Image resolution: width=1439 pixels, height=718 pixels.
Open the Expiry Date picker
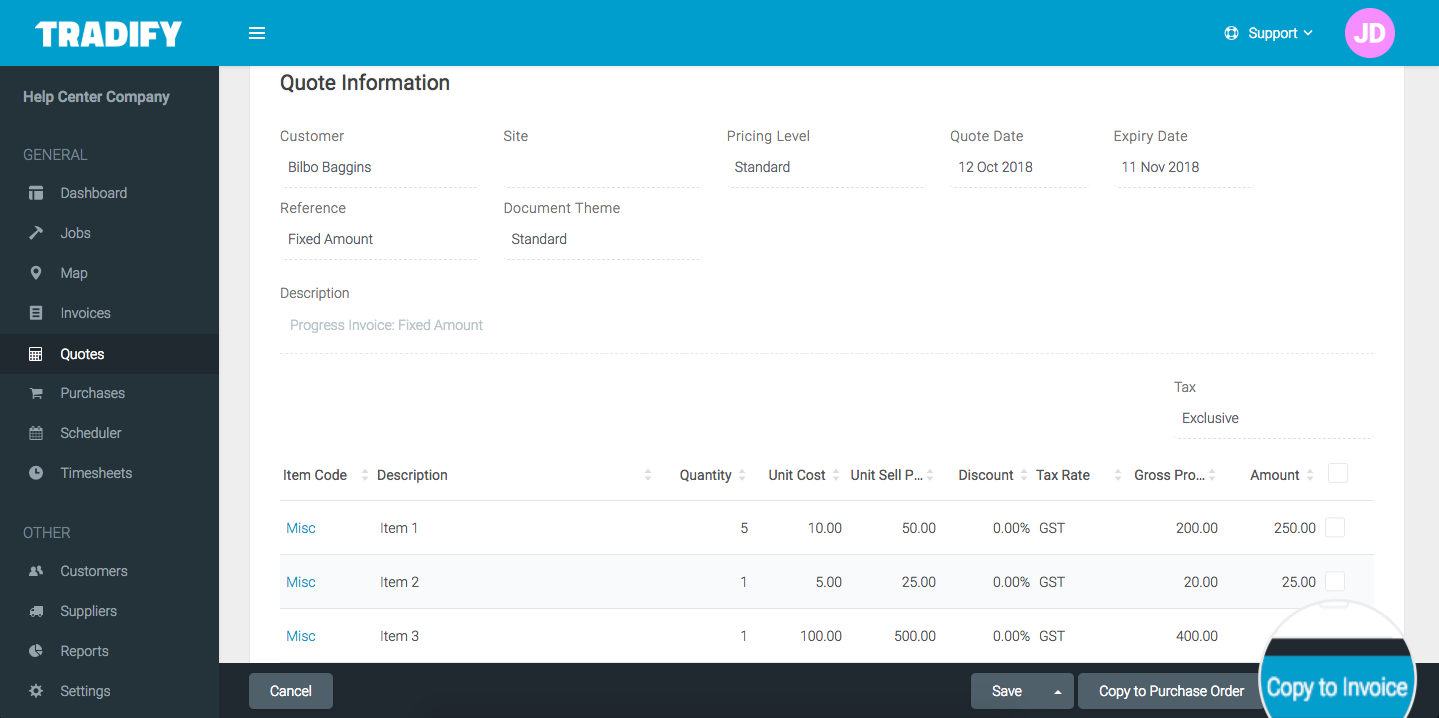click(1182, 167)
